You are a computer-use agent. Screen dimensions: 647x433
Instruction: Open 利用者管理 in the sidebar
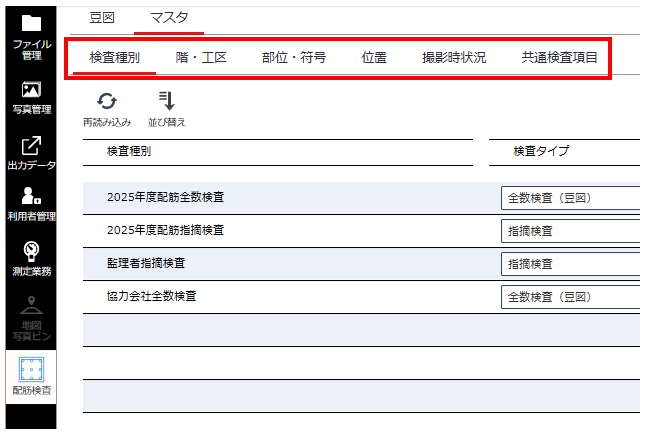31,204
